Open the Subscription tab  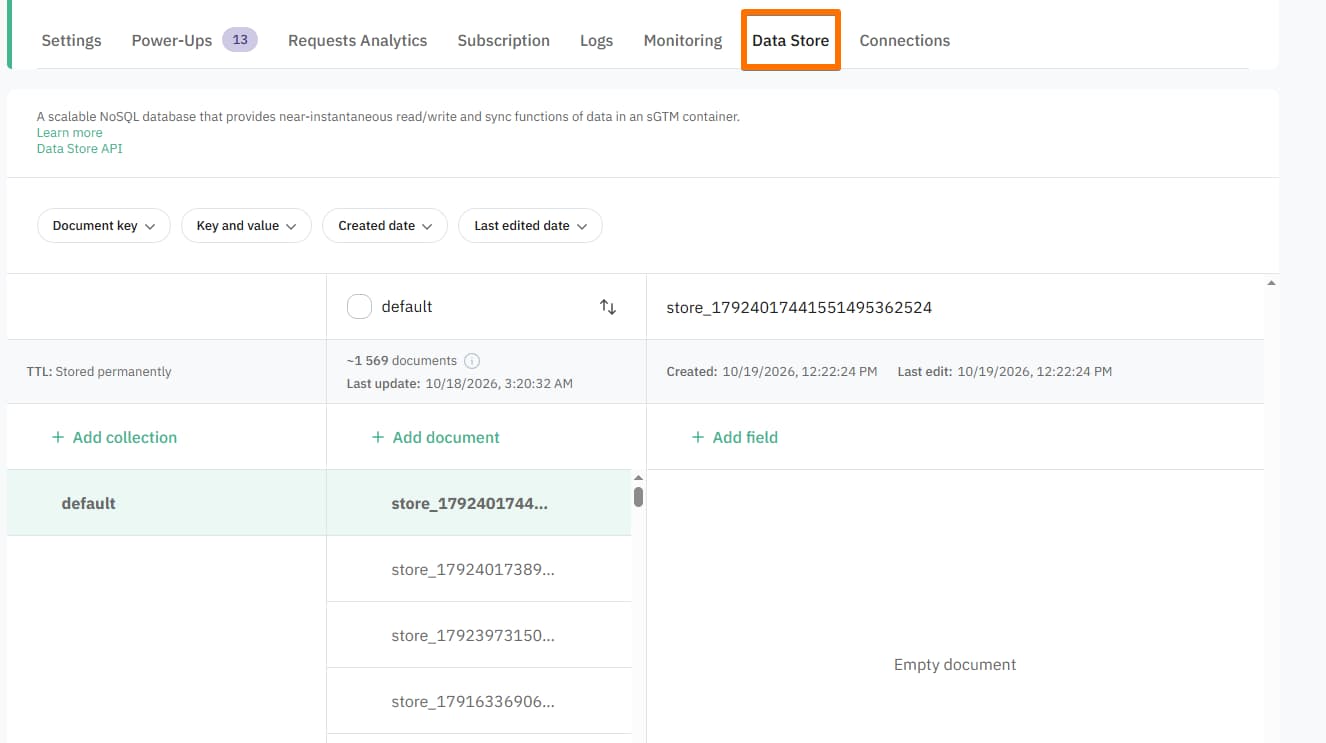click(x=503, y=41)
